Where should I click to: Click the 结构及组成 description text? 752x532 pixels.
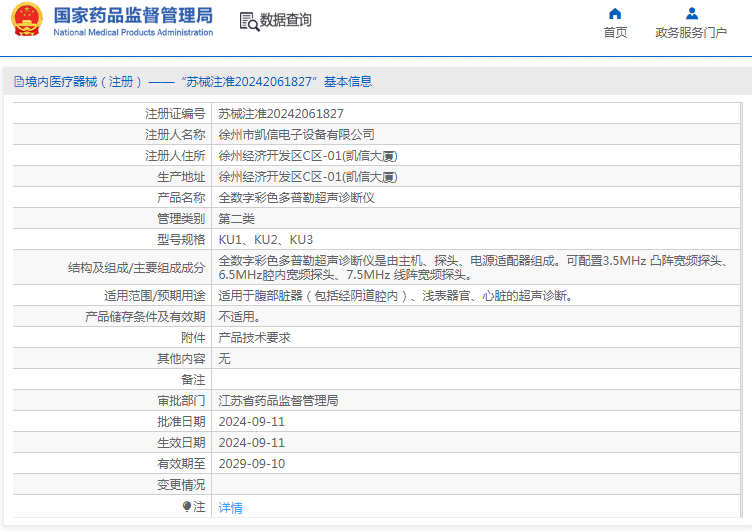coord(474,268)
